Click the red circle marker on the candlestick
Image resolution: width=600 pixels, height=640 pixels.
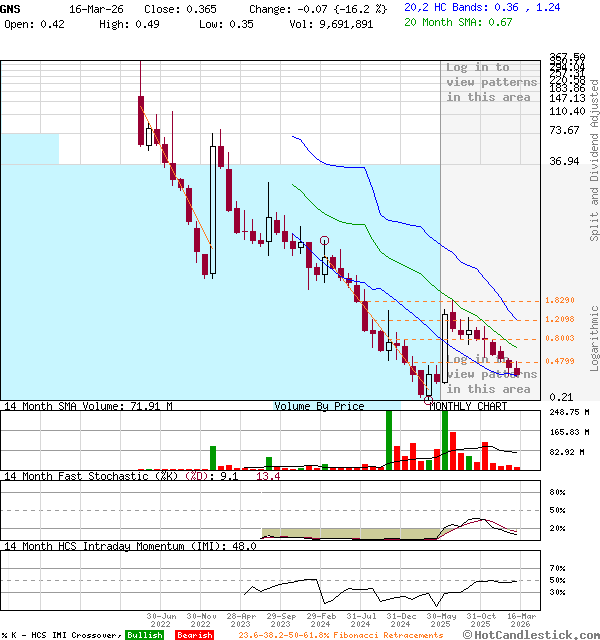coord(324,240)
